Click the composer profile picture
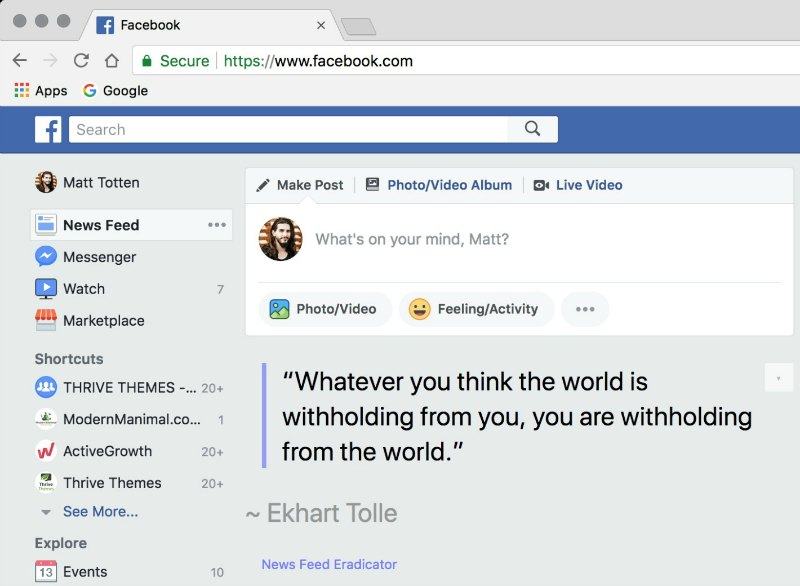 point(281,239)
